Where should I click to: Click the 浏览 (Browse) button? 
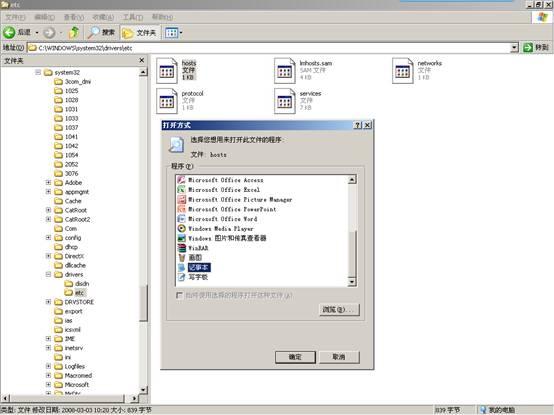coord(339,310)
